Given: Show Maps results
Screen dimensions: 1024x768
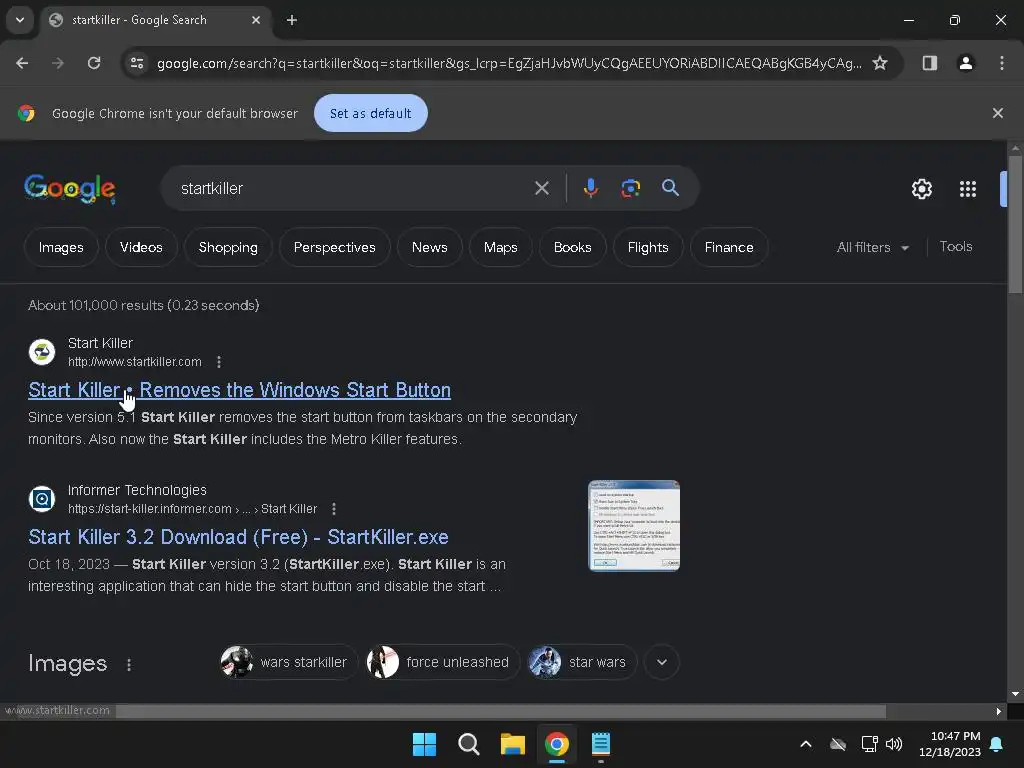Looking at the screenshot, I should tap(500, 247).
